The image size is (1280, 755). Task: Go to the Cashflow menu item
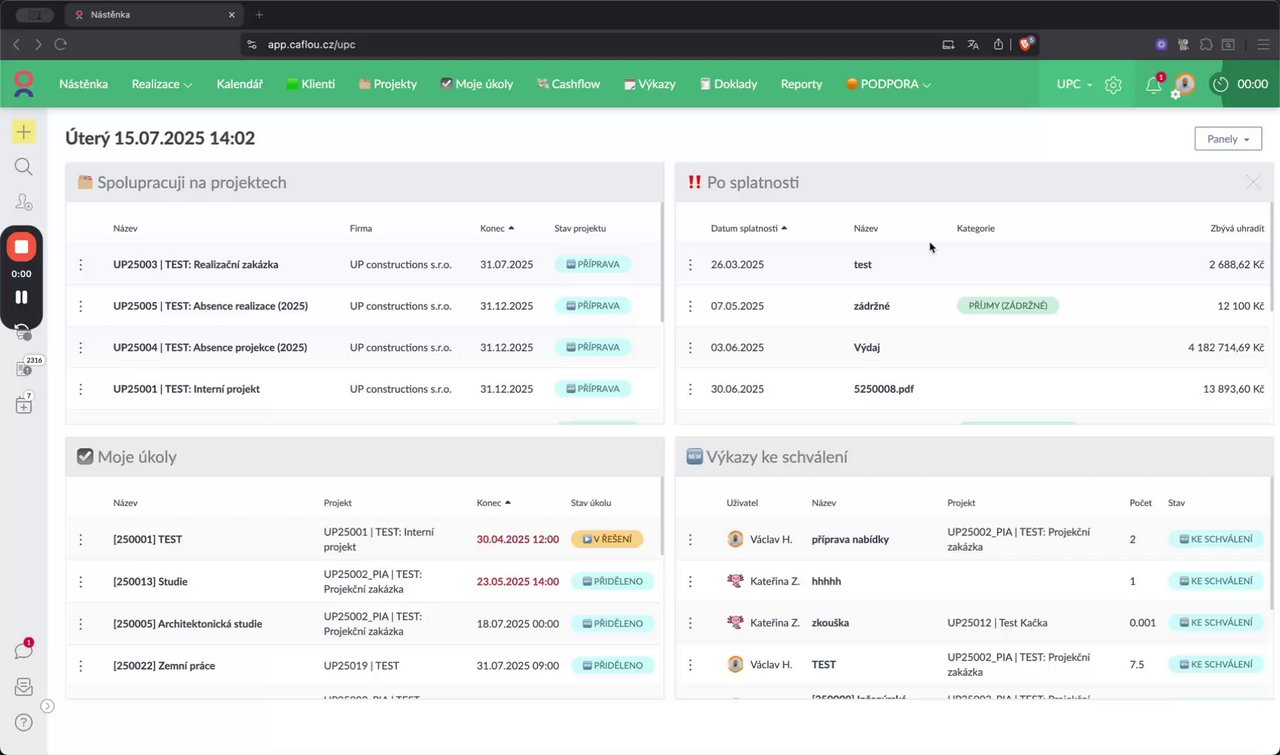pos(568,84)
